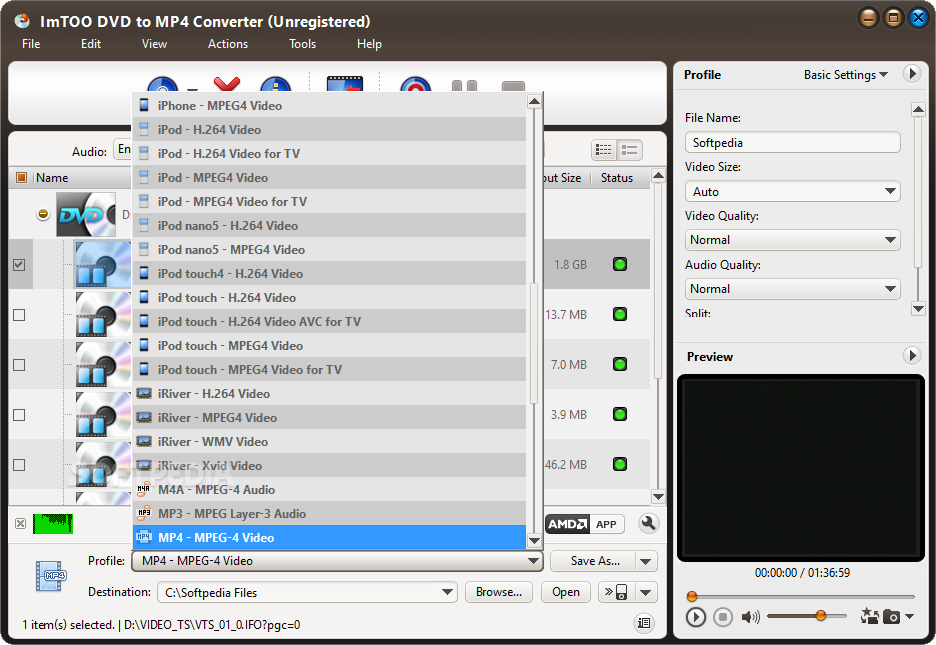Open the Basic Settings dropdown
The image size is (936, 645).
(845, 75)
